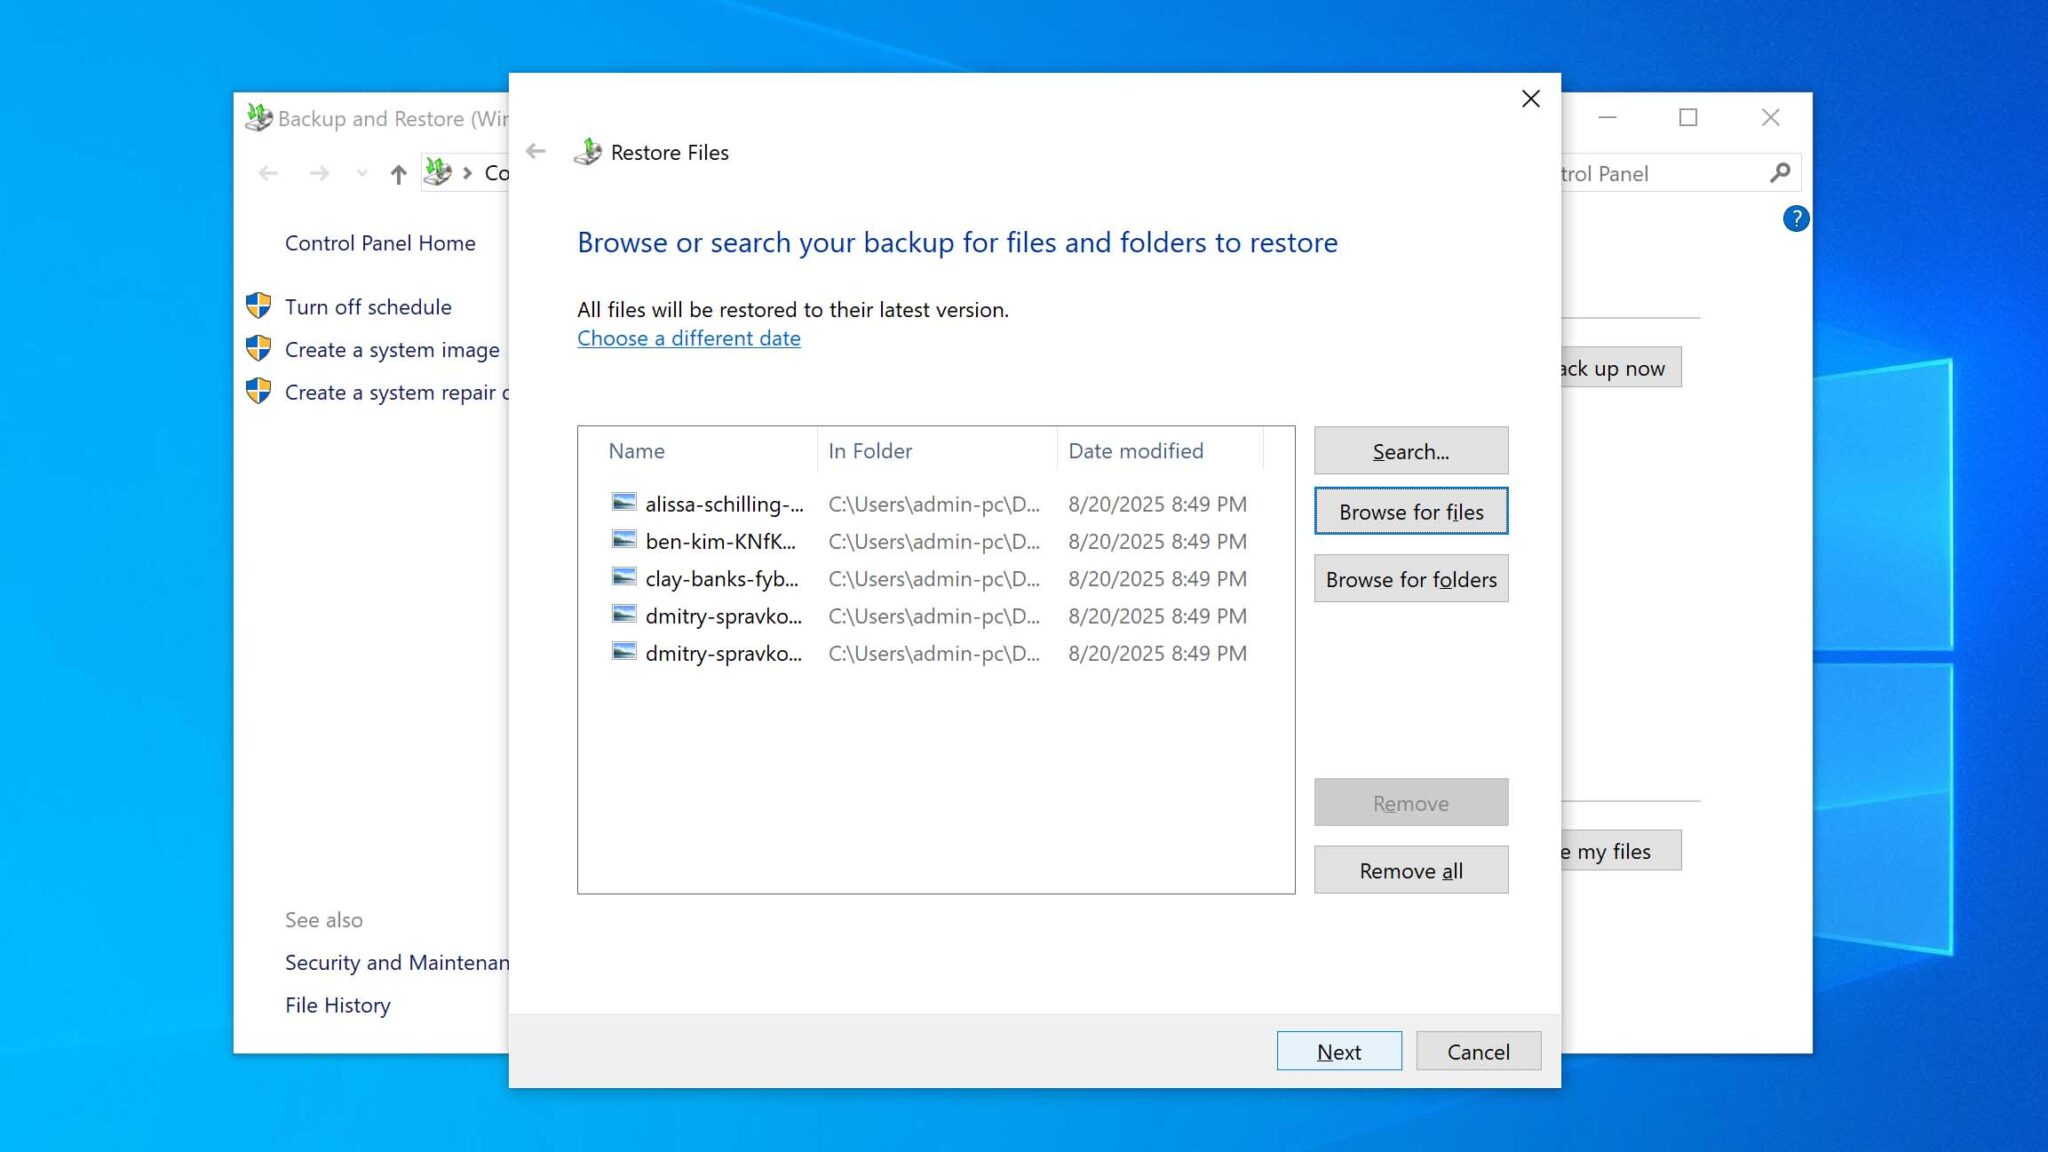Click the Restore Files dialog icon
This screenshot has height=1152, width=2048.
(x=589, y=150)
